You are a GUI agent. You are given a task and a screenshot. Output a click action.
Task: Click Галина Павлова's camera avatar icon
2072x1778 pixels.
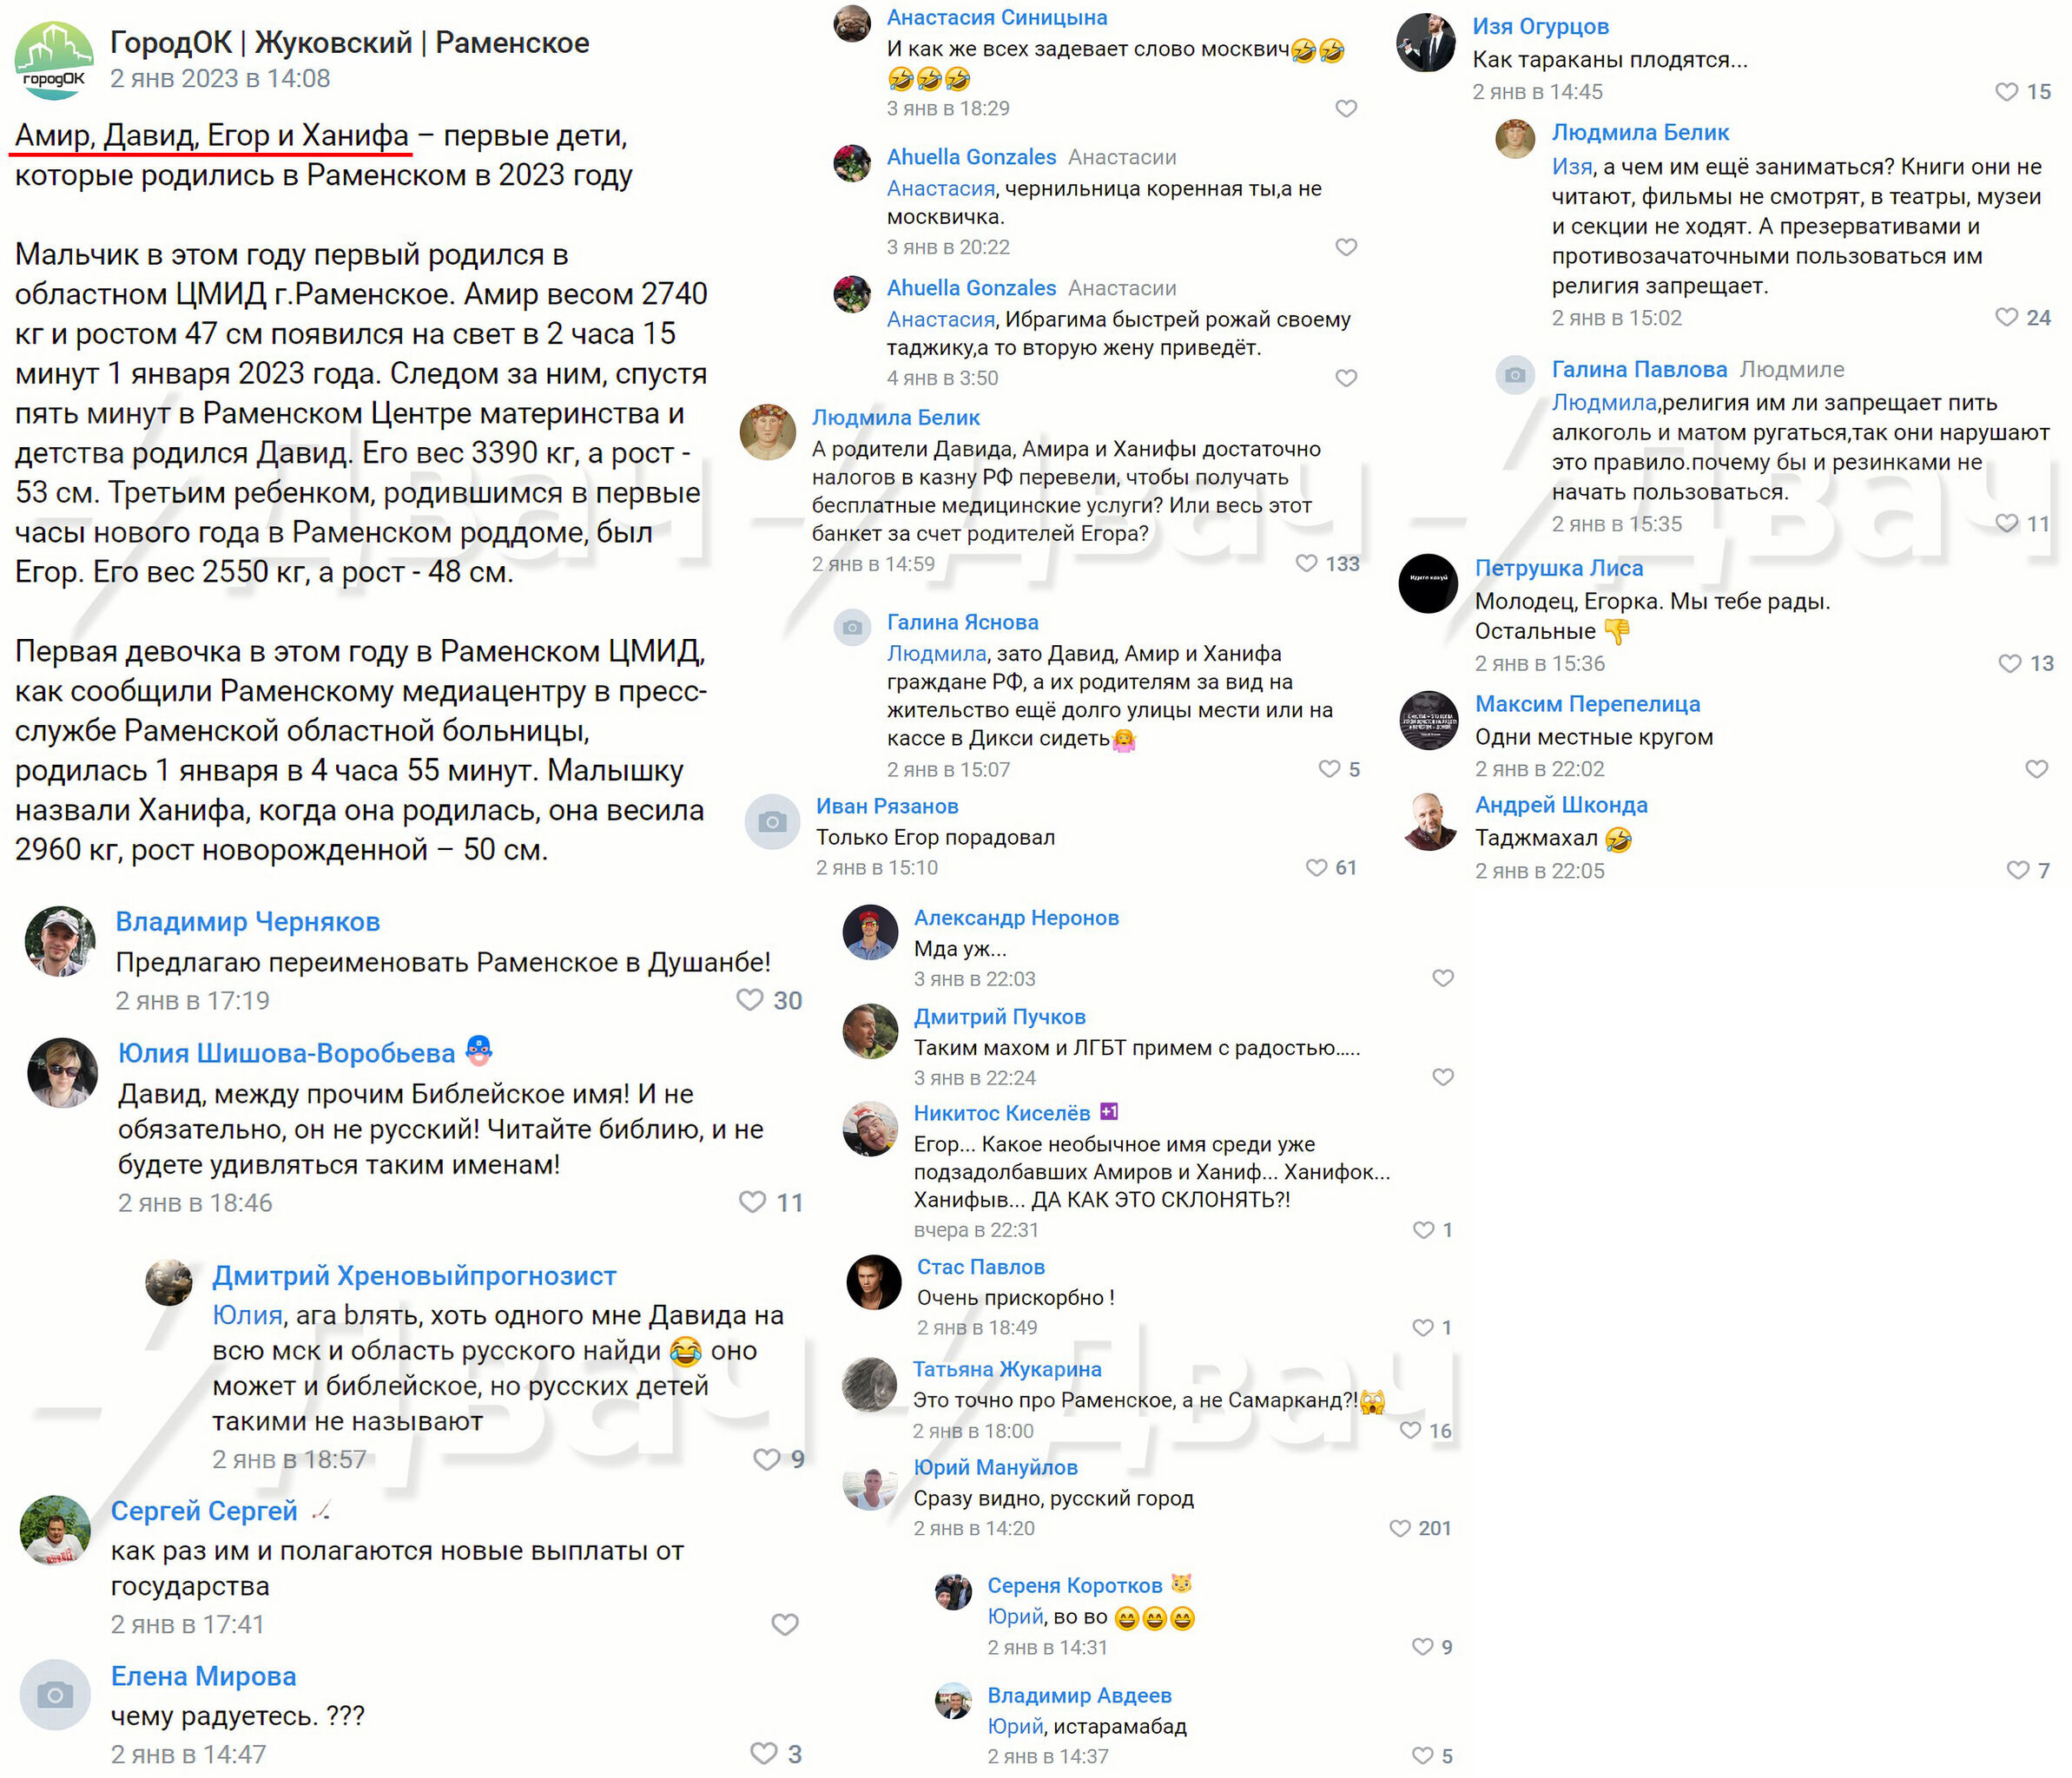1515,375
